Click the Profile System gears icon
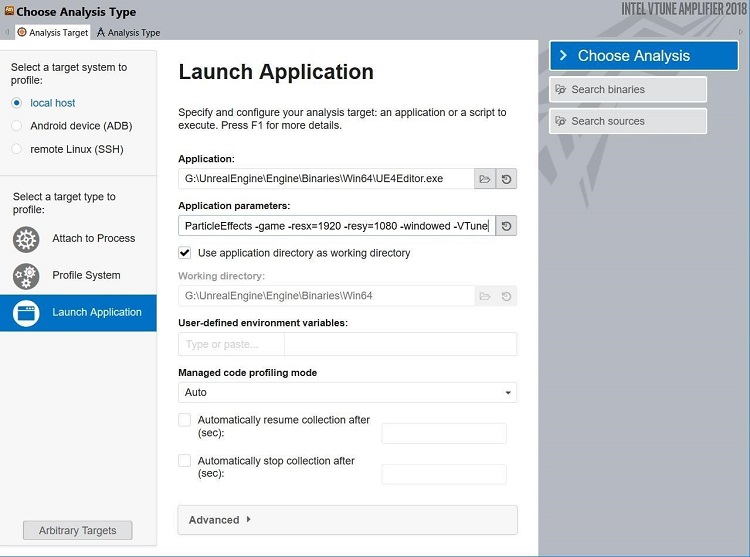Image resolution: width=750 pixels, height=557 pixels. [26, 276]
